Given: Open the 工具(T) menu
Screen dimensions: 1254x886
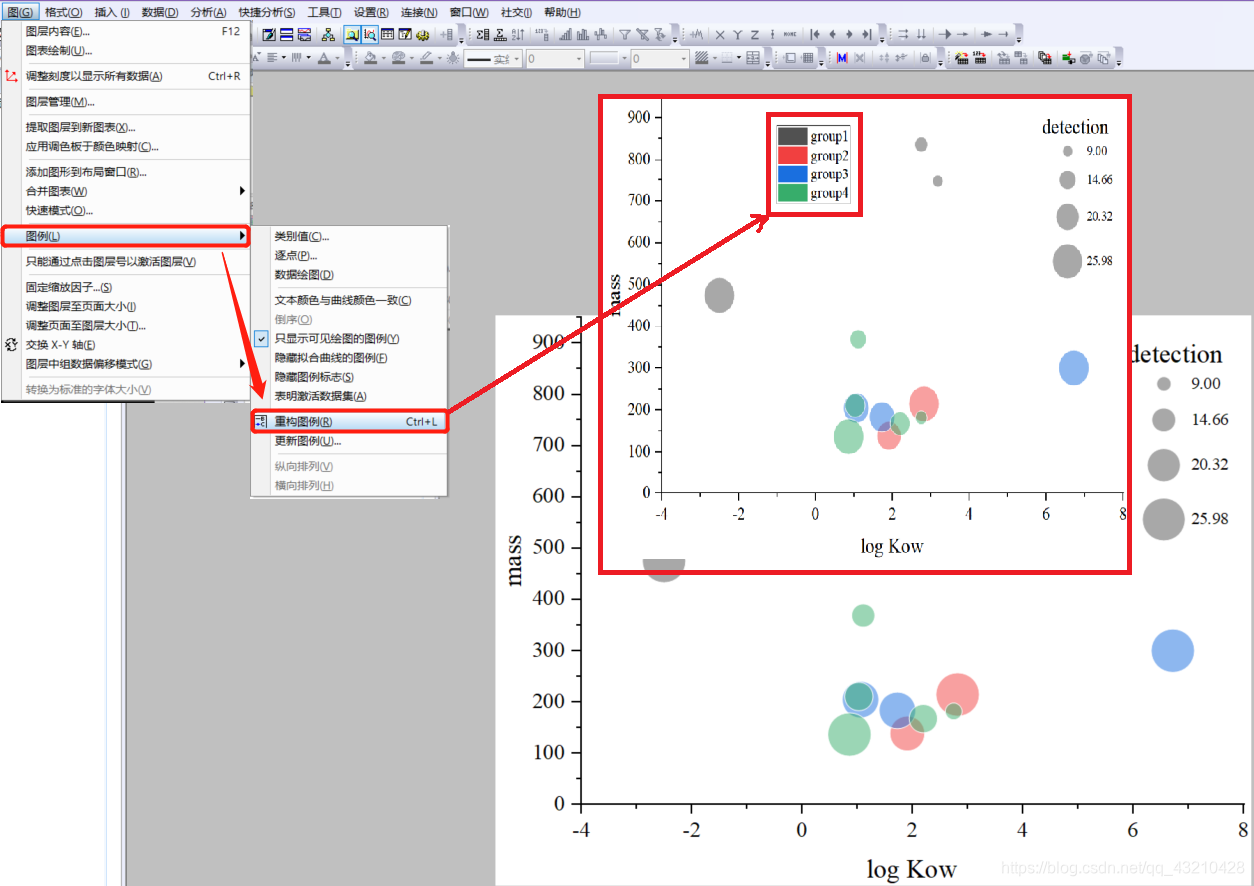Looking at the screenshot, I should (324, 12).
